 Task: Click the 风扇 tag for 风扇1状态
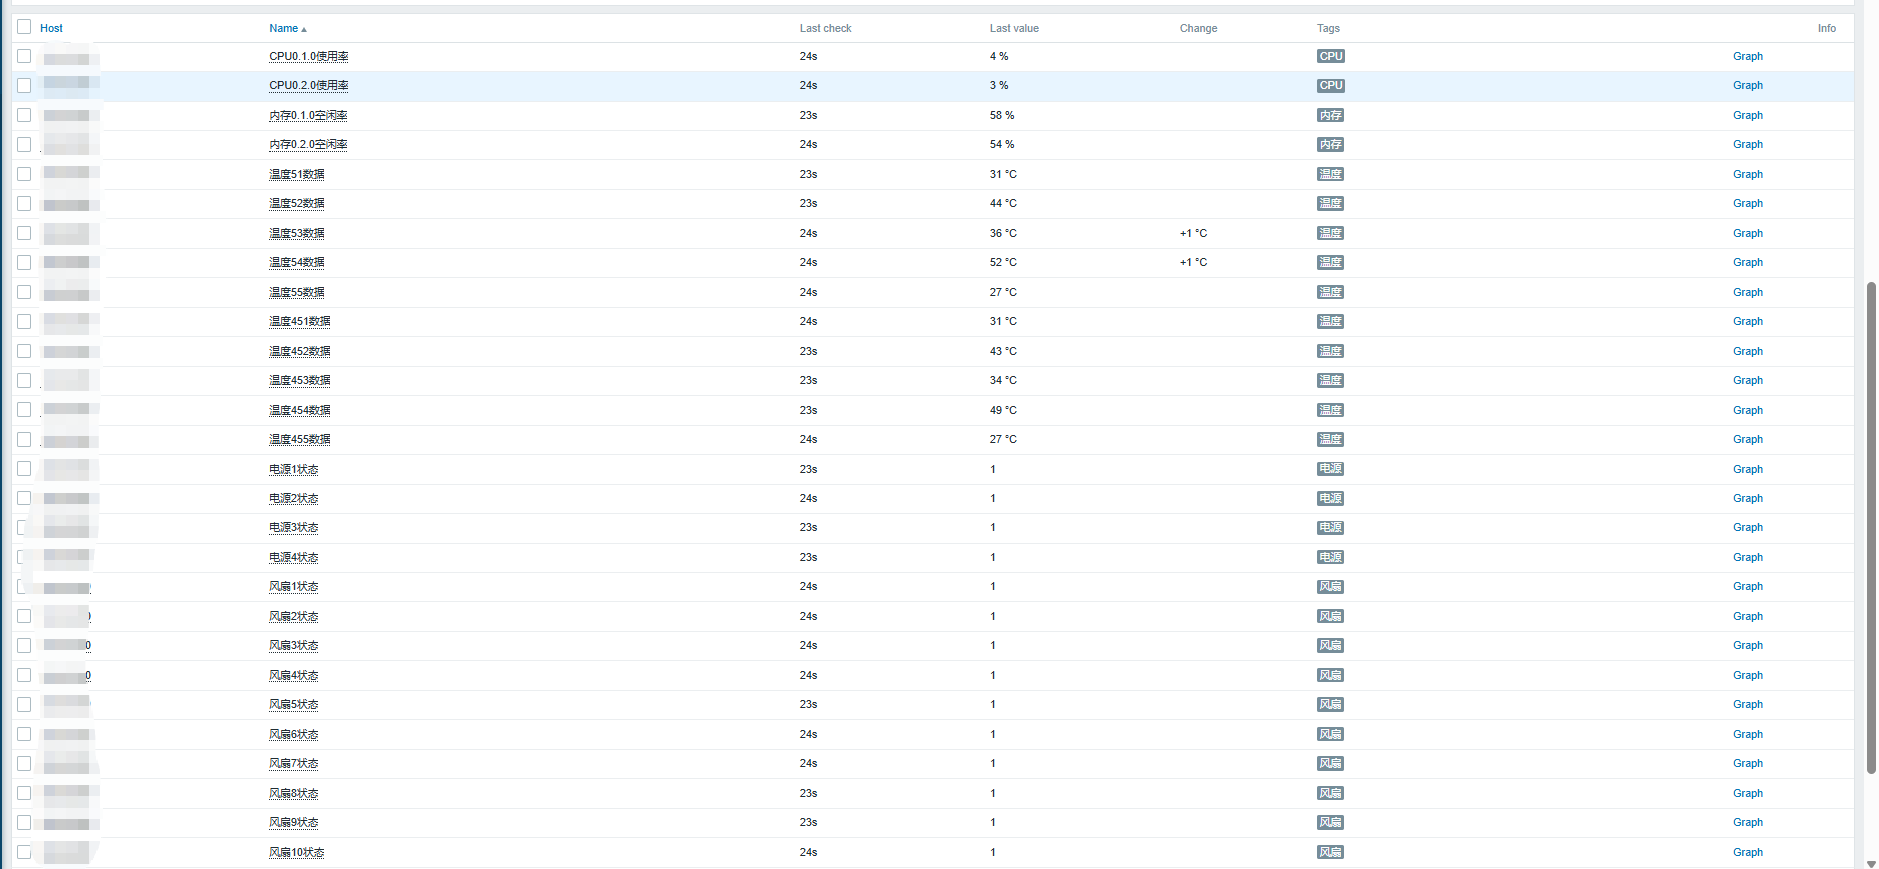click(x=1330, y=587)
